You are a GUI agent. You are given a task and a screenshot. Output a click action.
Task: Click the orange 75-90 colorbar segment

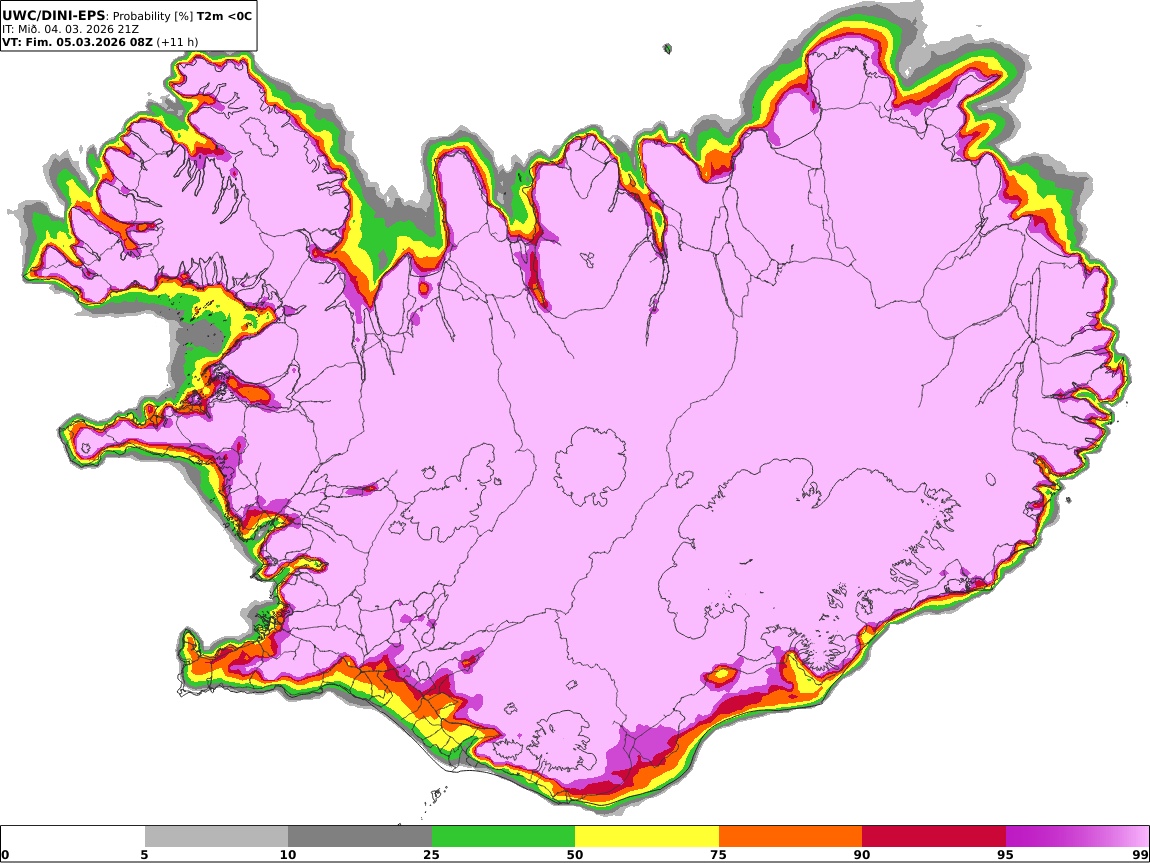[790, 836]
